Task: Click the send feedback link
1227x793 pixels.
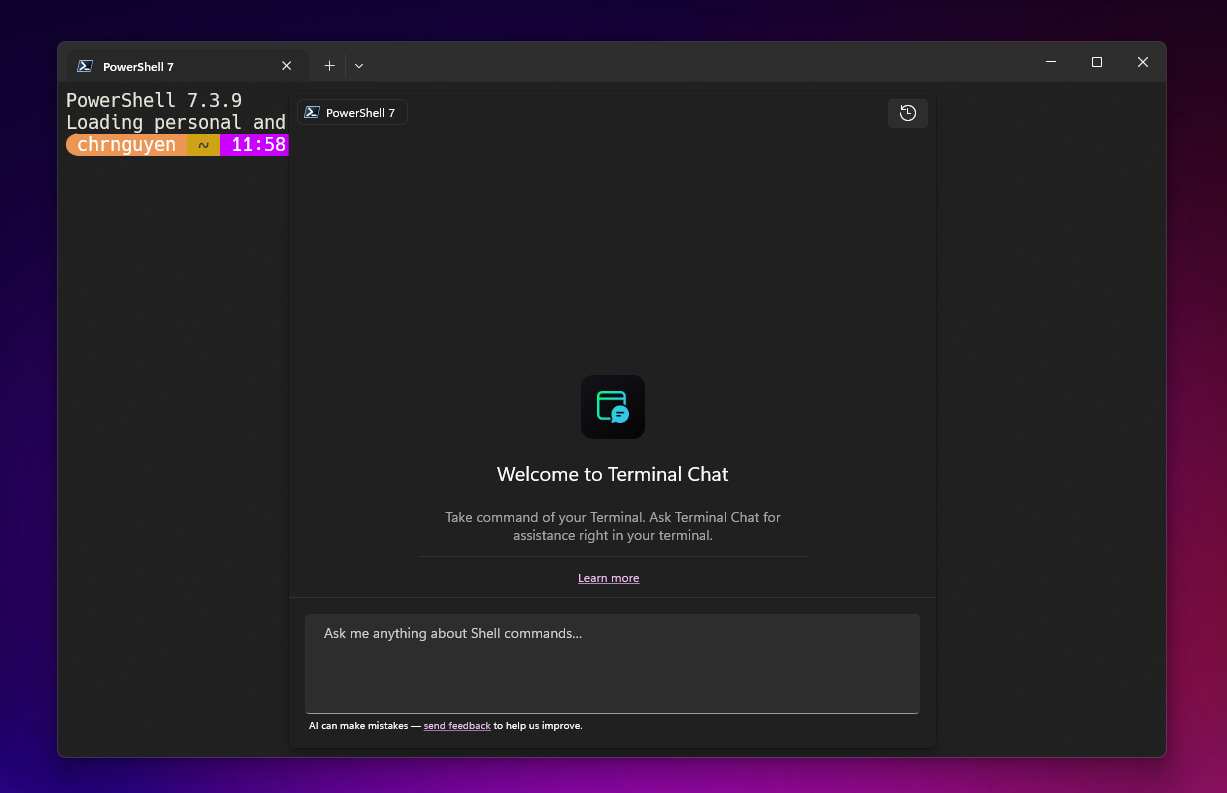Action: 457,725
